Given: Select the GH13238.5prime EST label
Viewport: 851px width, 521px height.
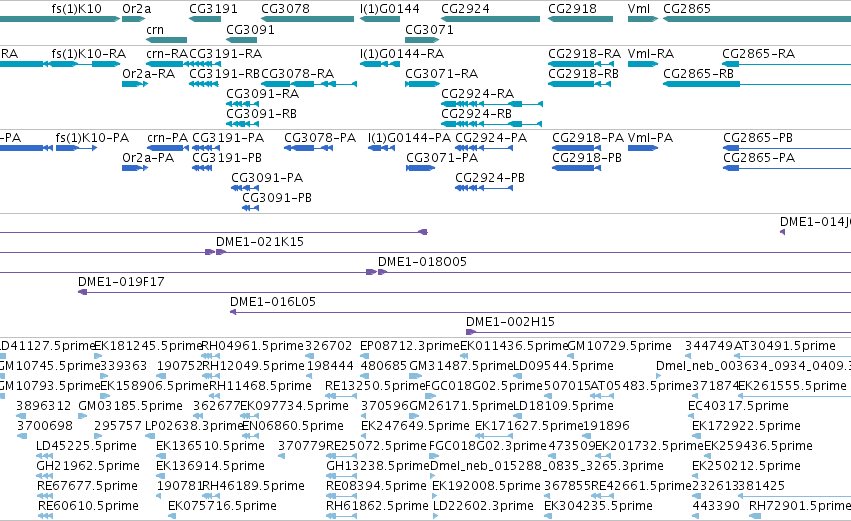Looking at the screenshot, I should click(378, 466).
